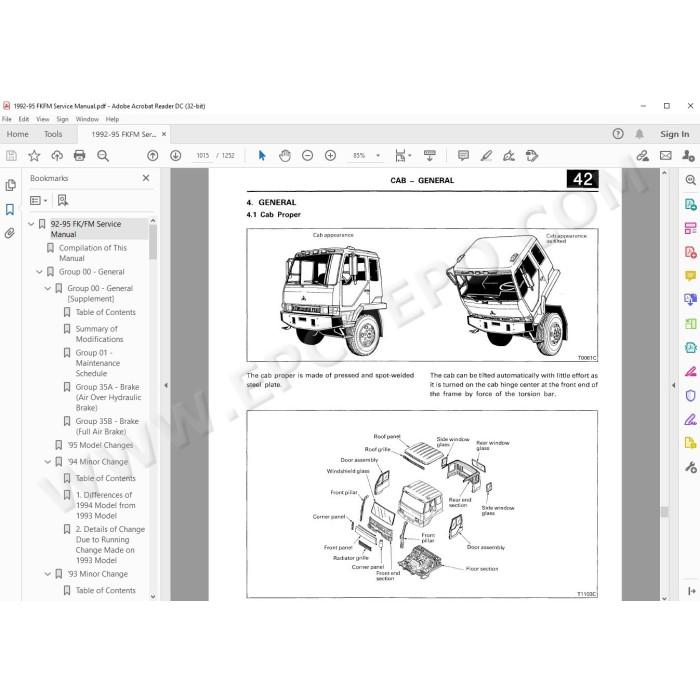Close the 1992-95 FKFM document tab
The height and width of the screenshot is (700, 700).
click(164, 134)
